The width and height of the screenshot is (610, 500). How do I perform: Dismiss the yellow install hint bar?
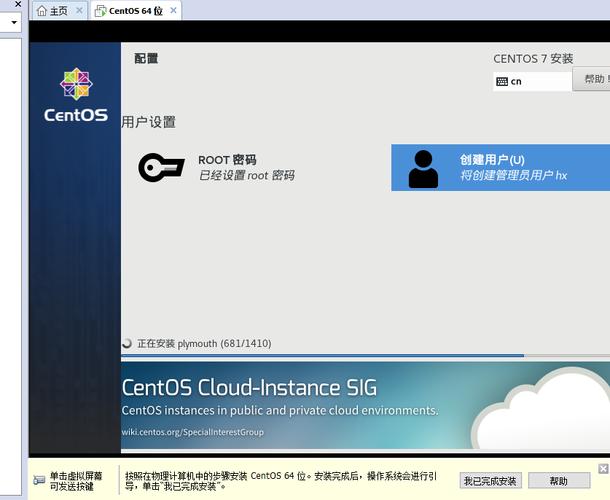point(603,468)
